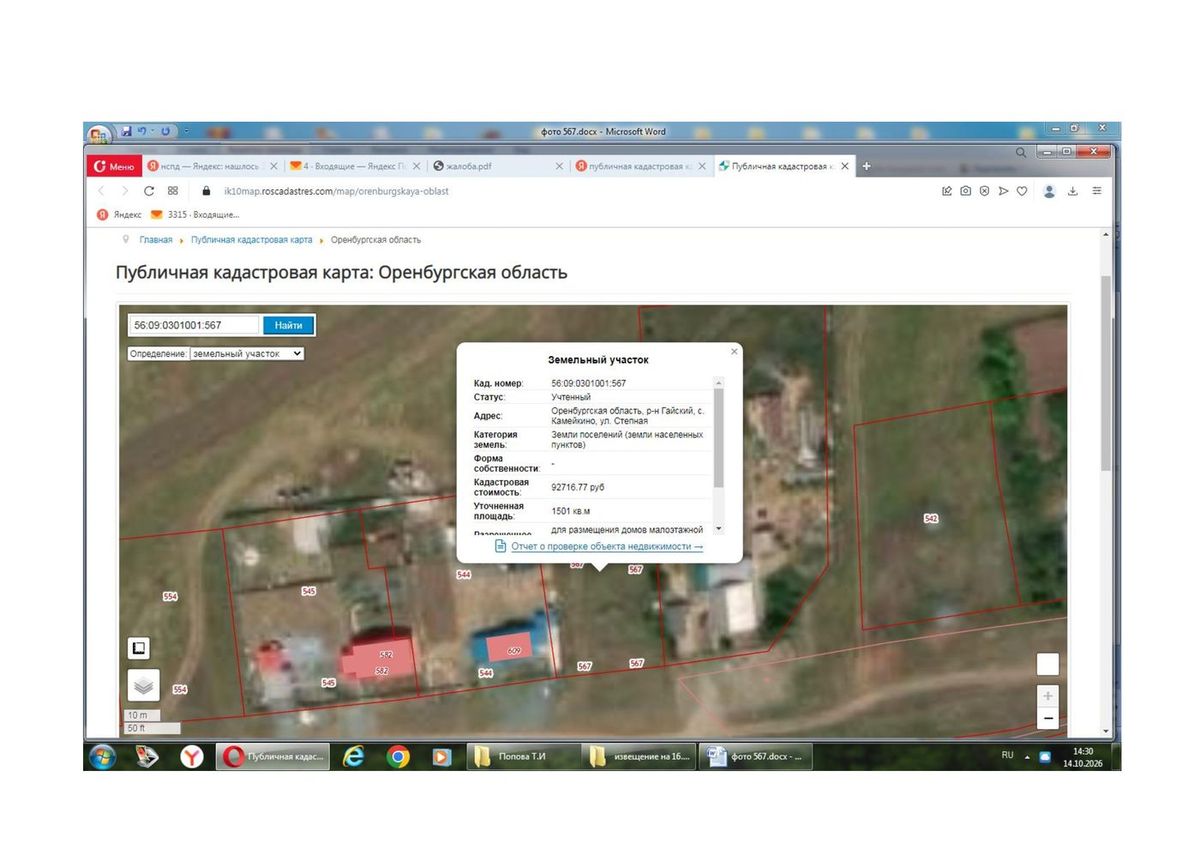Open a new browser tab
Image resolution: width=1200 pixels, height=849 pixels.
[866, 166]
